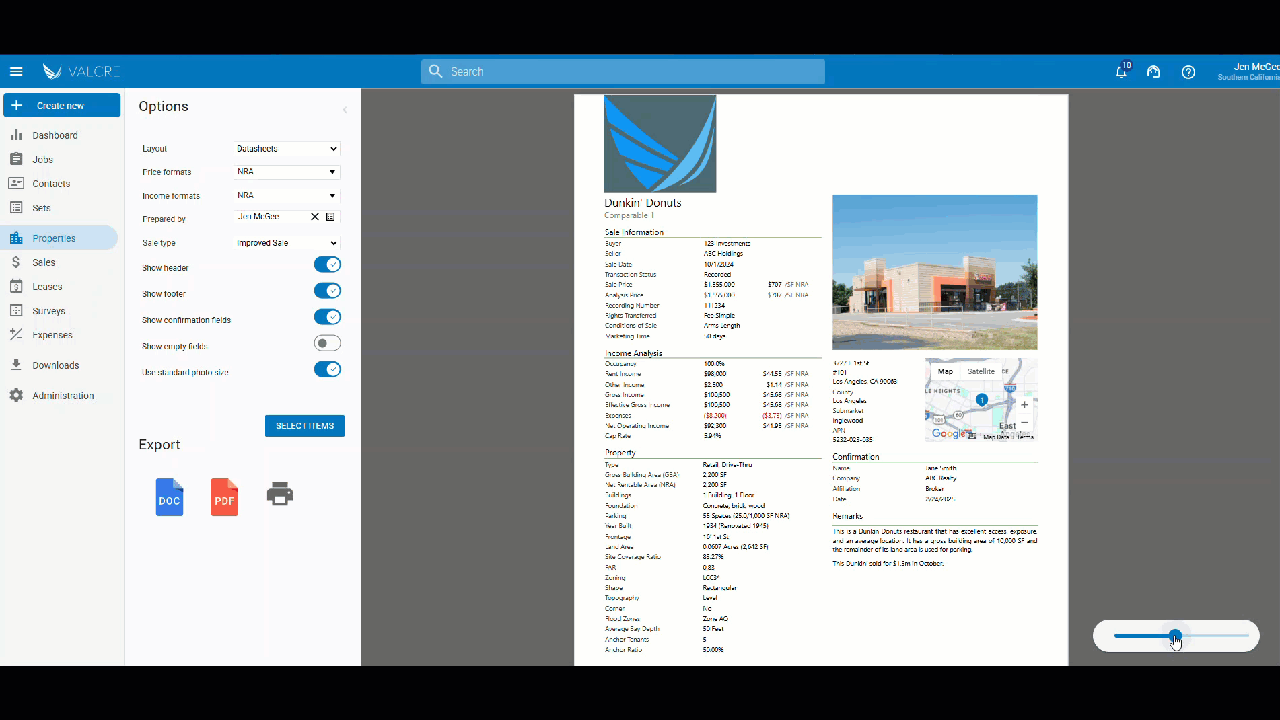1280x720 pixels.
Task: Click the Valcre logo
Action: (x=81, y=72)
